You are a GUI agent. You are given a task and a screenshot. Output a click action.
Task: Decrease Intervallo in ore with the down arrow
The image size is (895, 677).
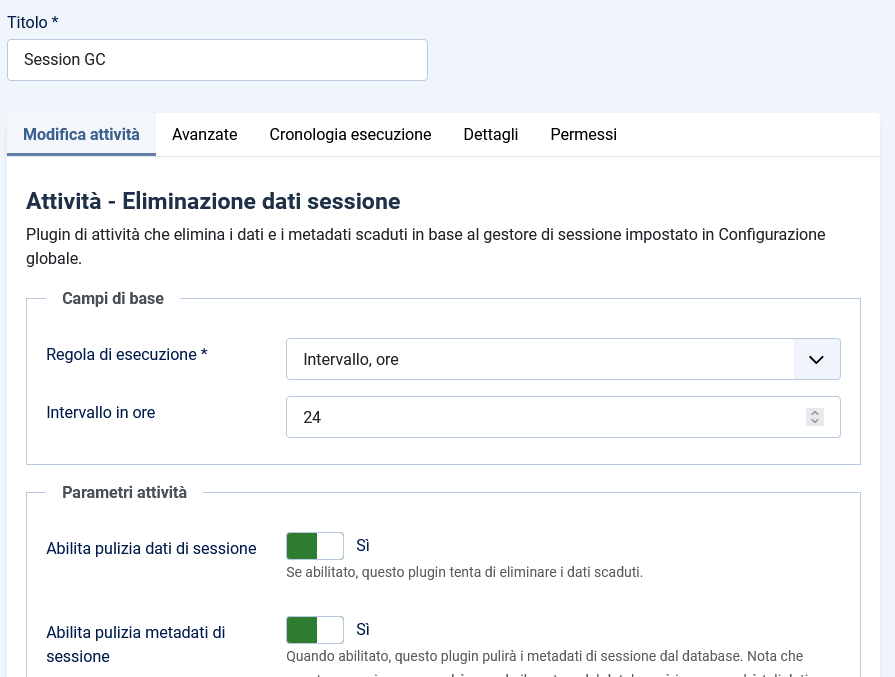point(815,422)
